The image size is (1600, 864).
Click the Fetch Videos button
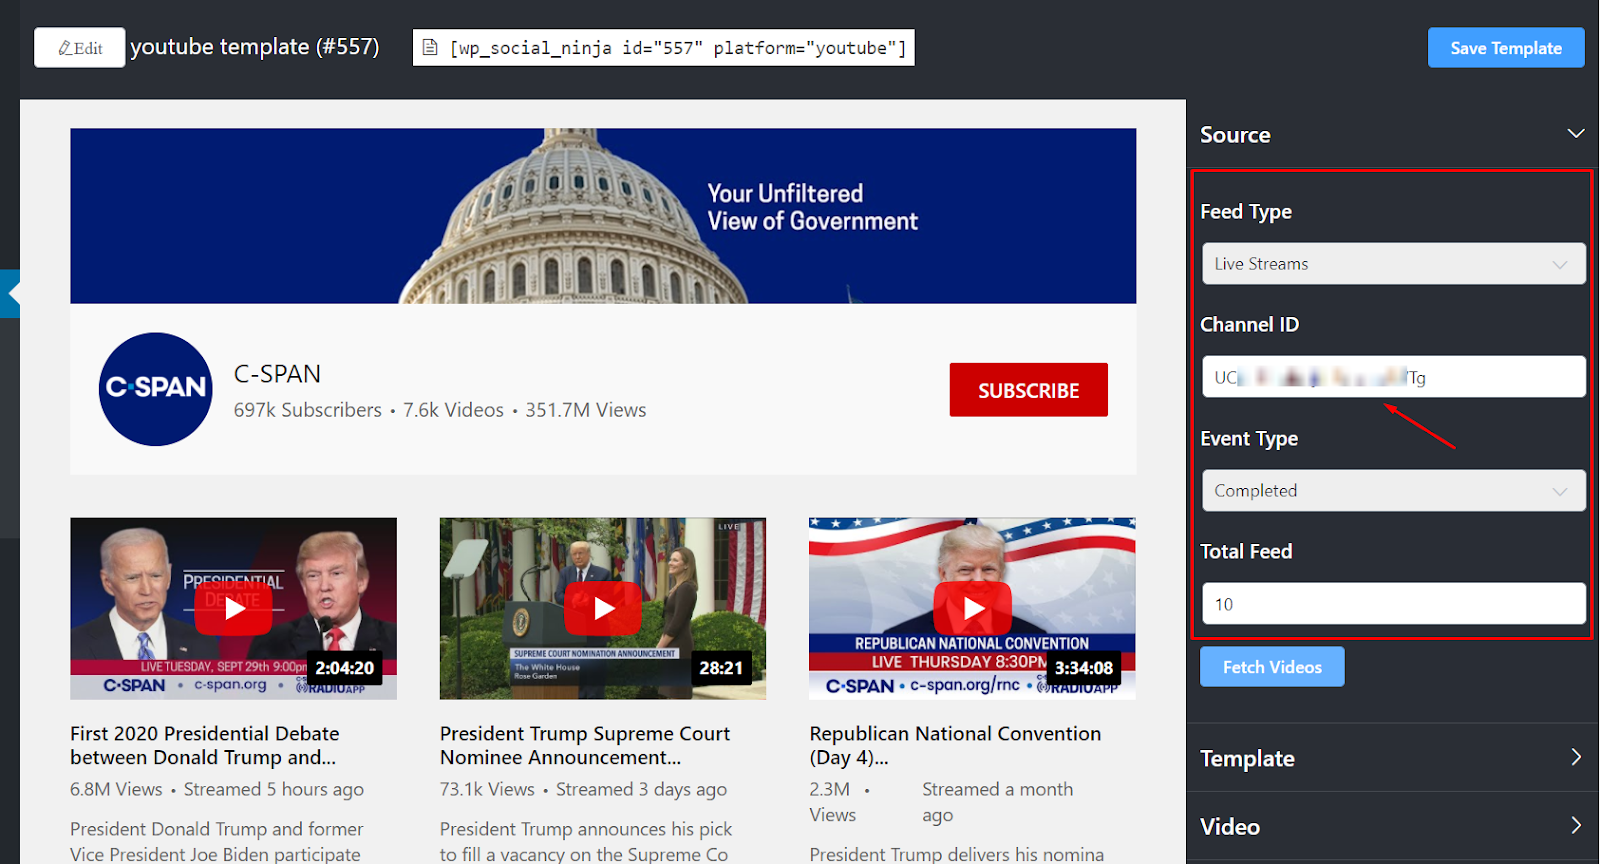tap(1272, 667)
